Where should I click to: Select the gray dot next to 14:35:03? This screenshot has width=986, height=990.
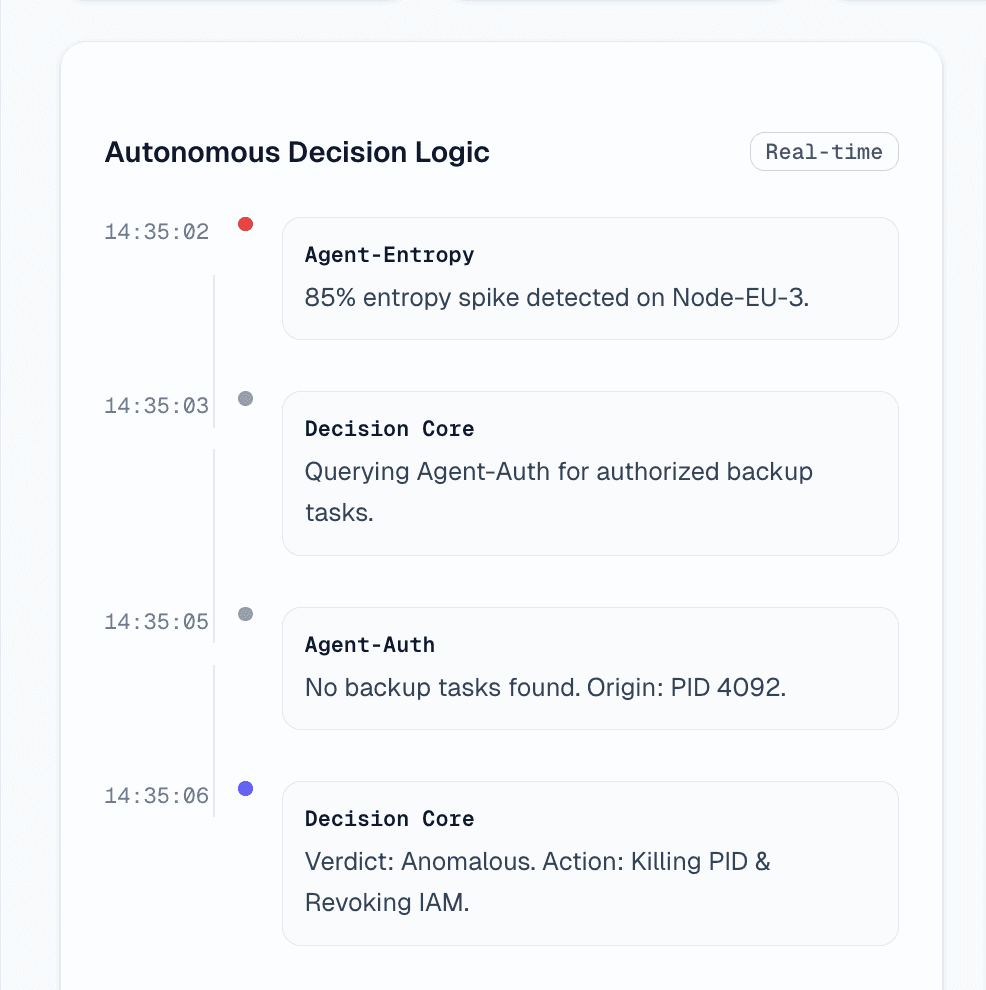[245, 398]
